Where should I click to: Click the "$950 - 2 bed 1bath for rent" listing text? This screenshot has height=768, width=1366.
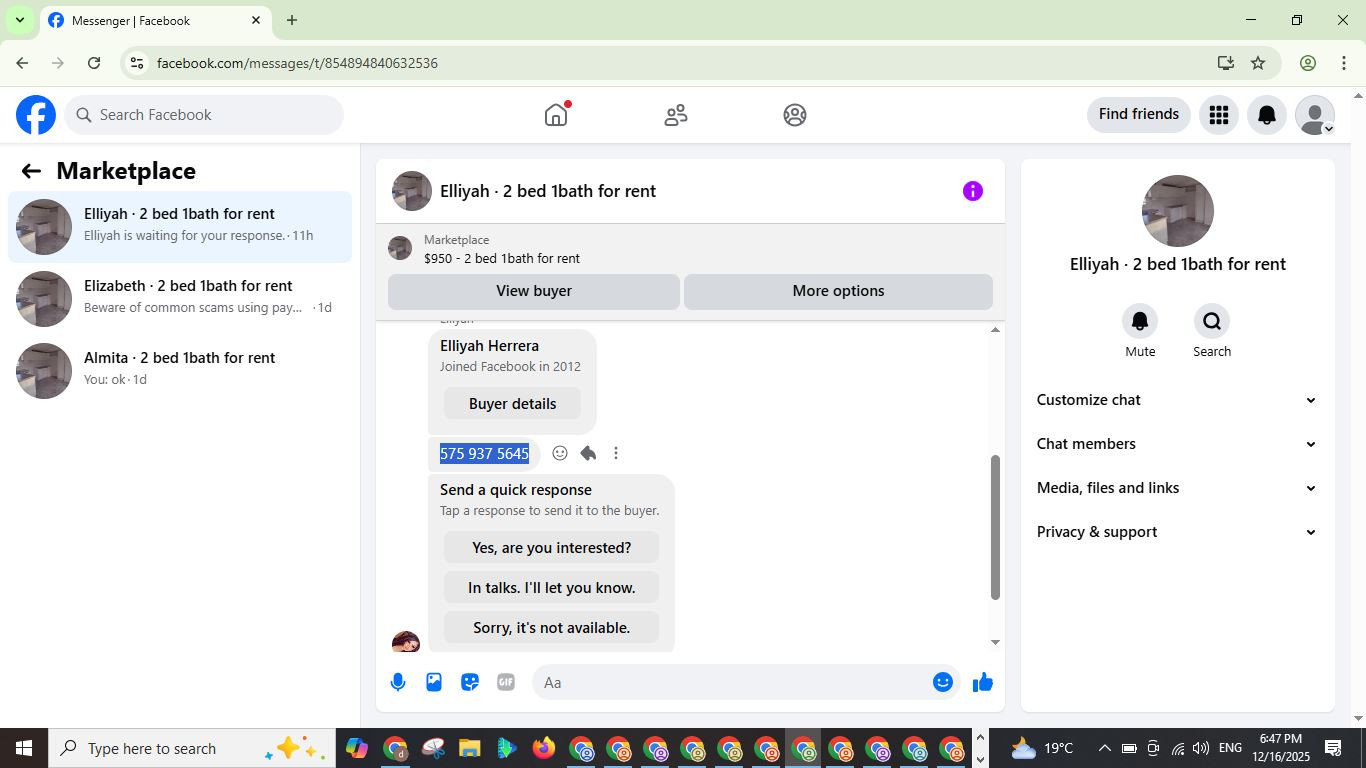502,258
